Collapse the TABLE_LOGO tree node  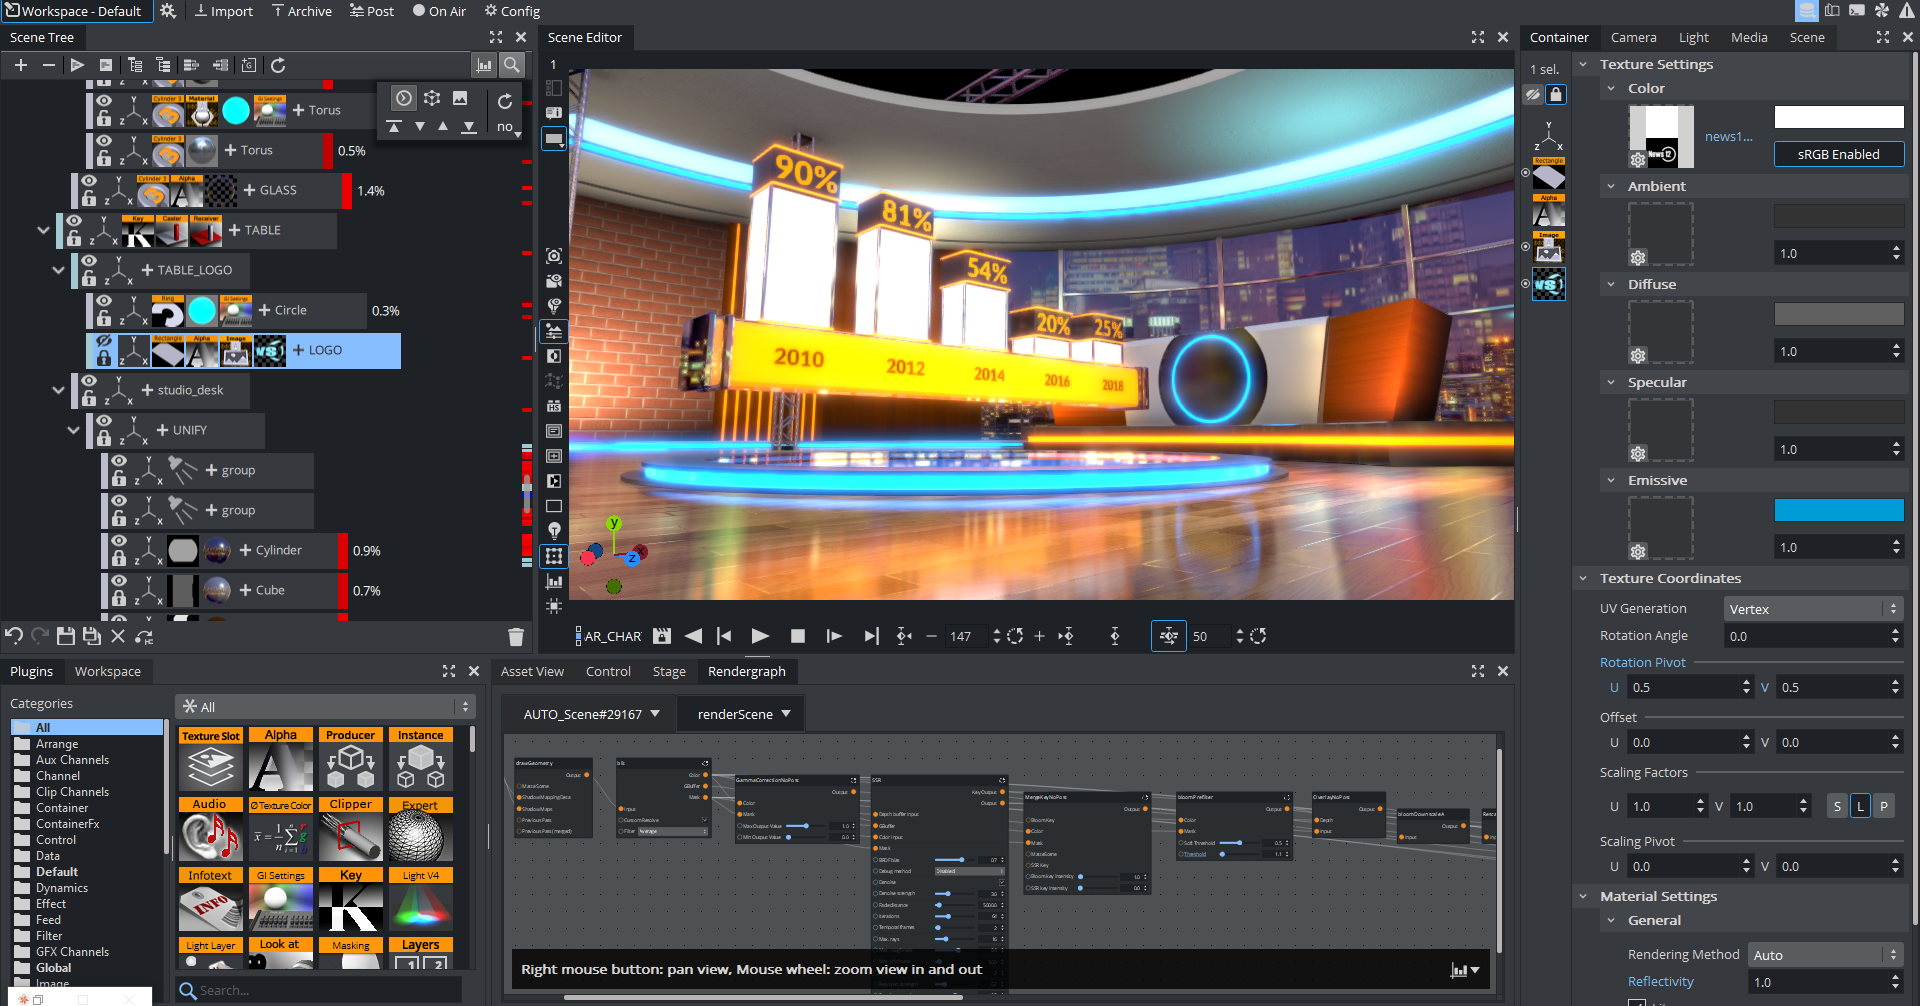coord(58,270)
